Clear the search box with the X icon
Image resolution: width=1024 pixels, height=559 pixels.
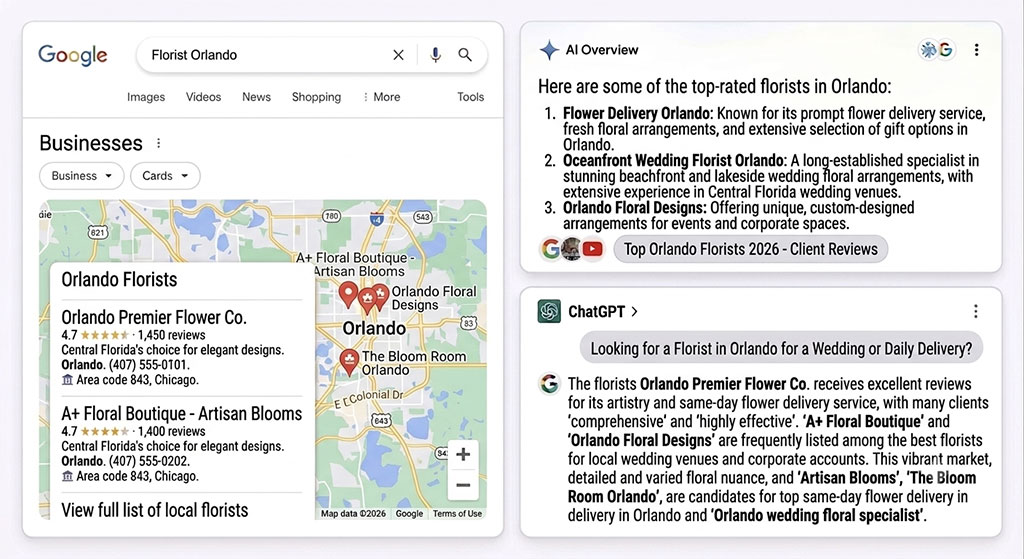tap(398, 55)
